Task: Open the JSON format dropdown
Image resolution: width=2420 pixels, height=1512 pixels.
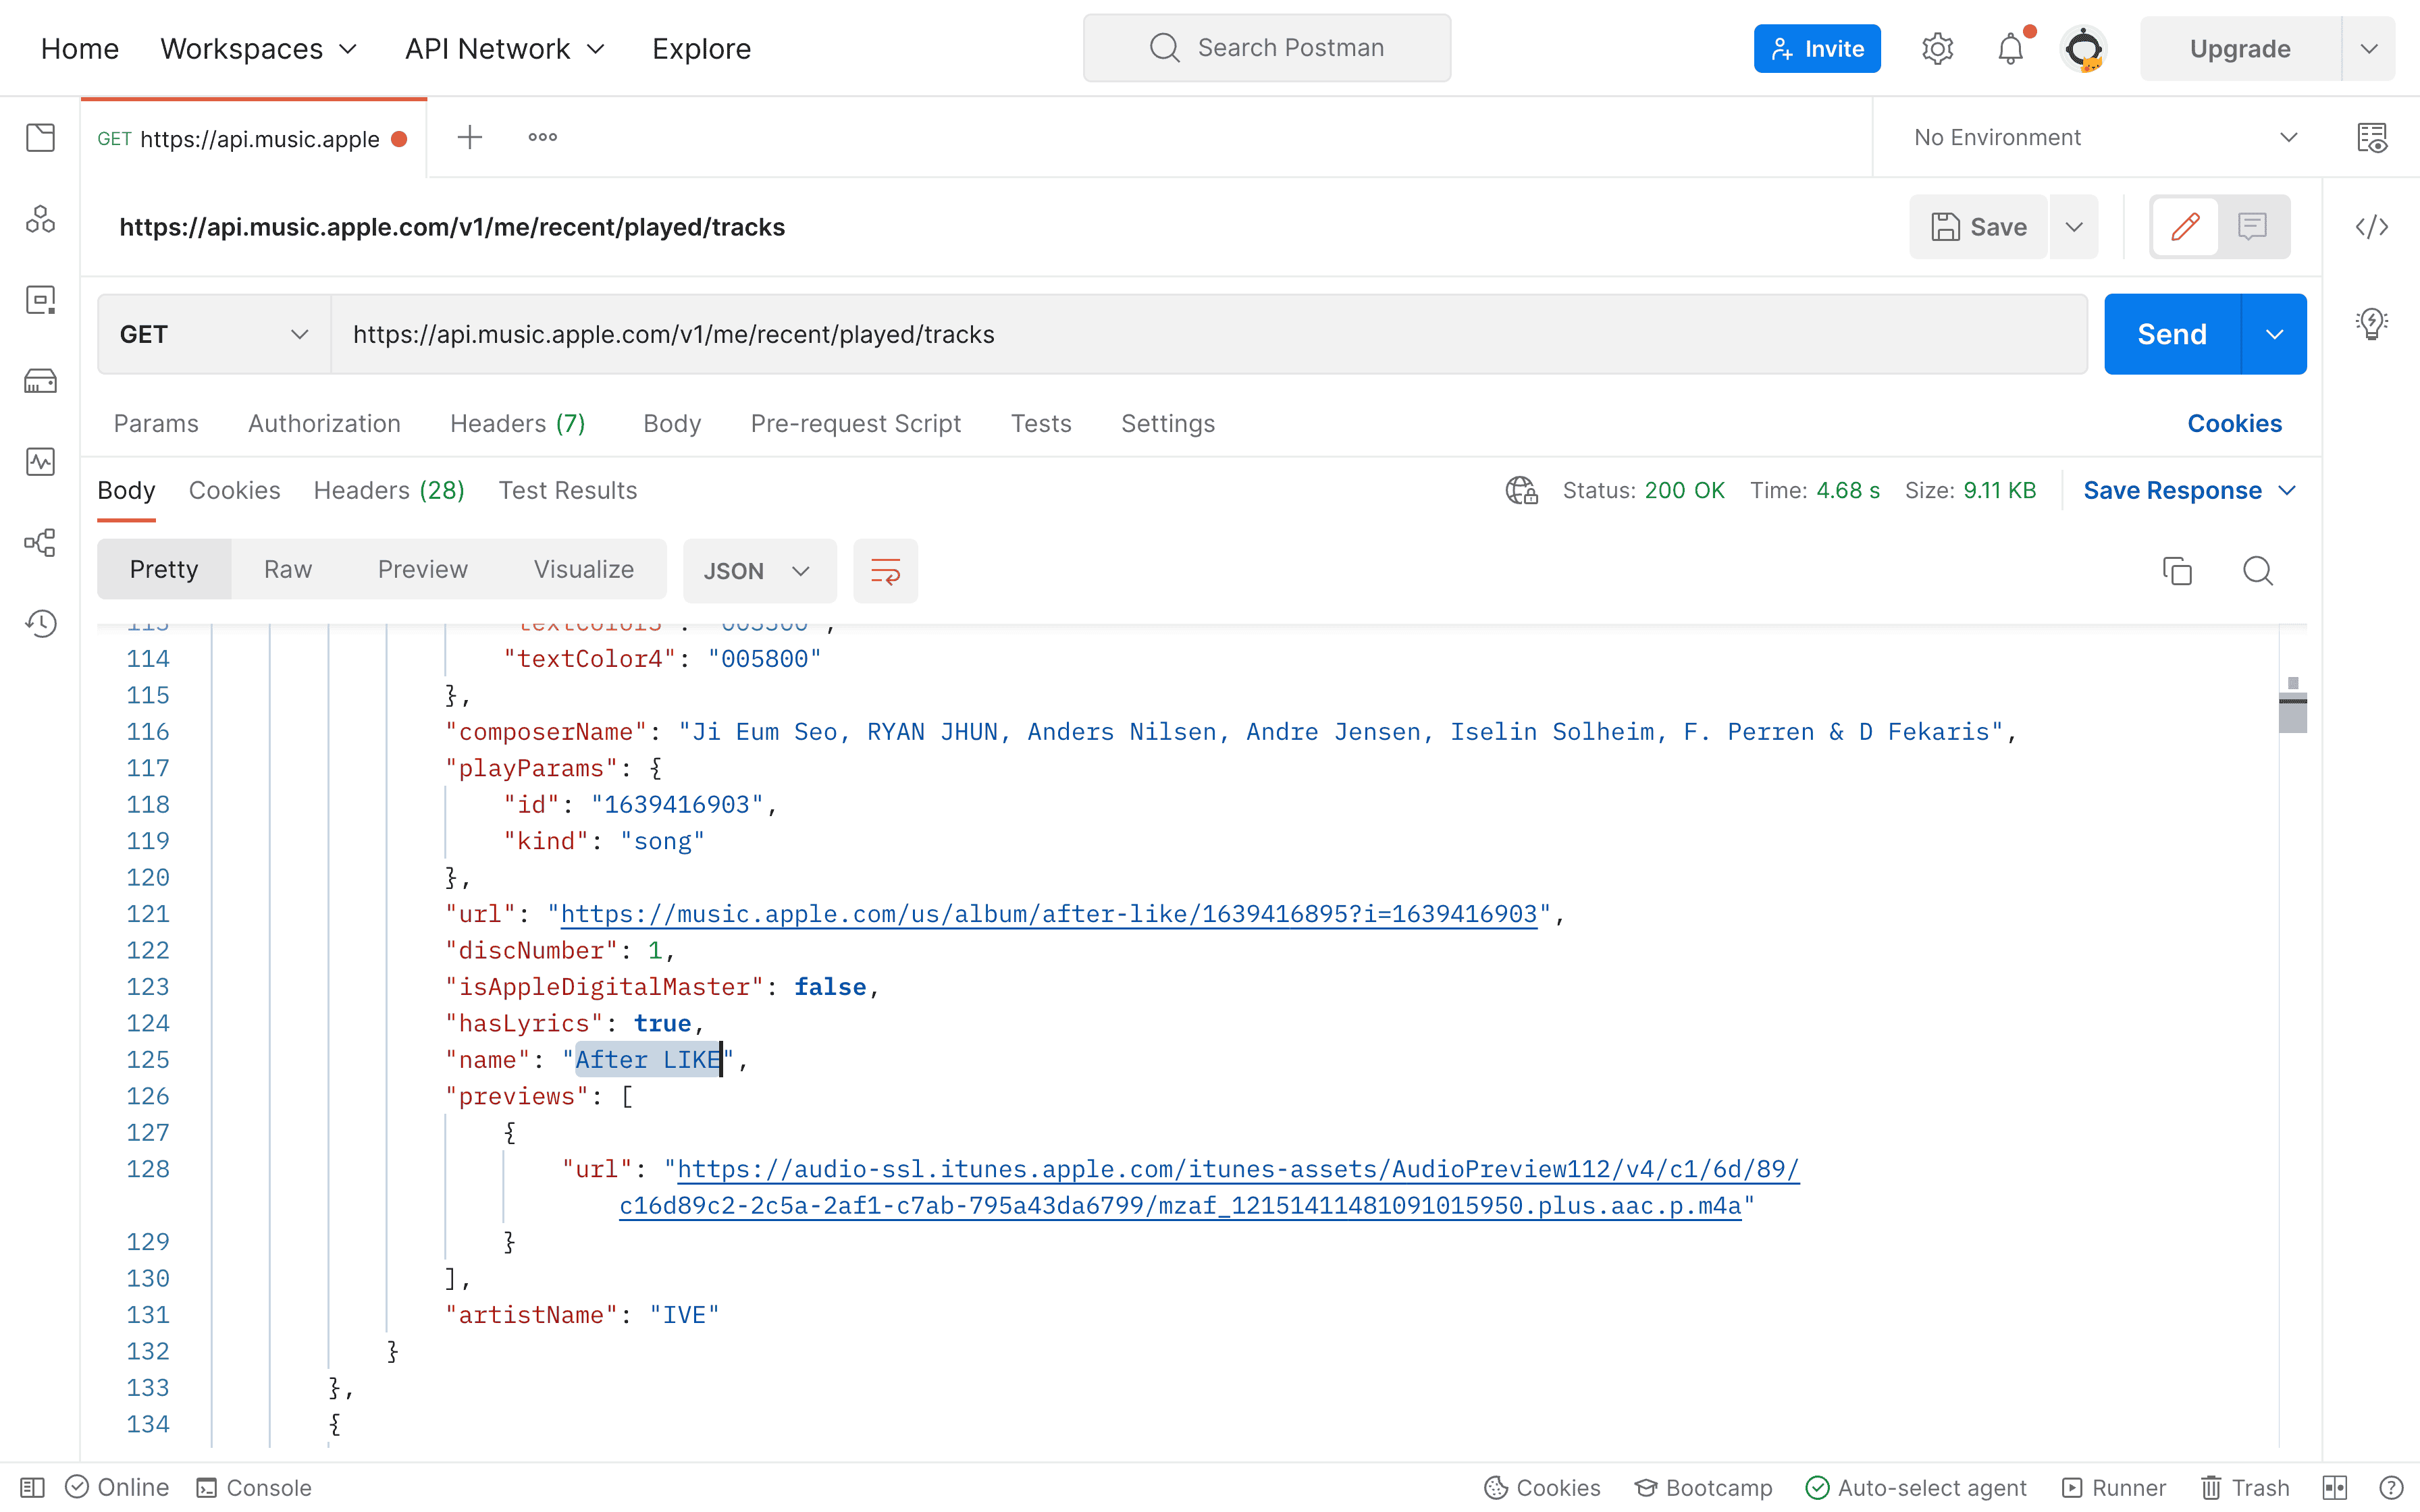Action: (758, 571)
